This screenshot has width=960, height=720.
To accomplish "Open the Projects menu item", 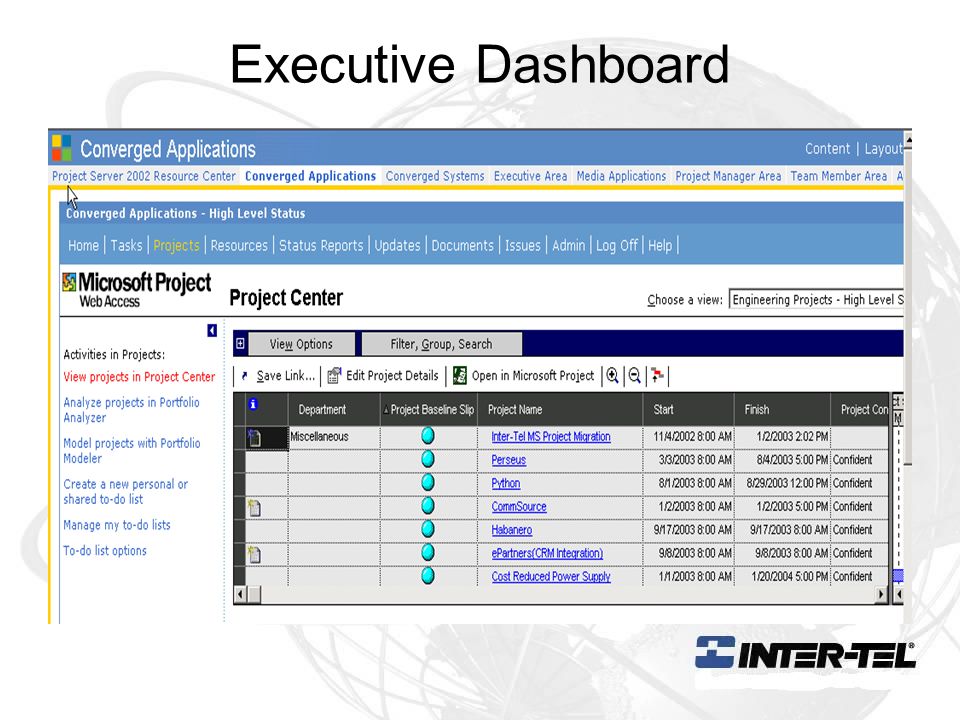I will click(x=176, y=246).
